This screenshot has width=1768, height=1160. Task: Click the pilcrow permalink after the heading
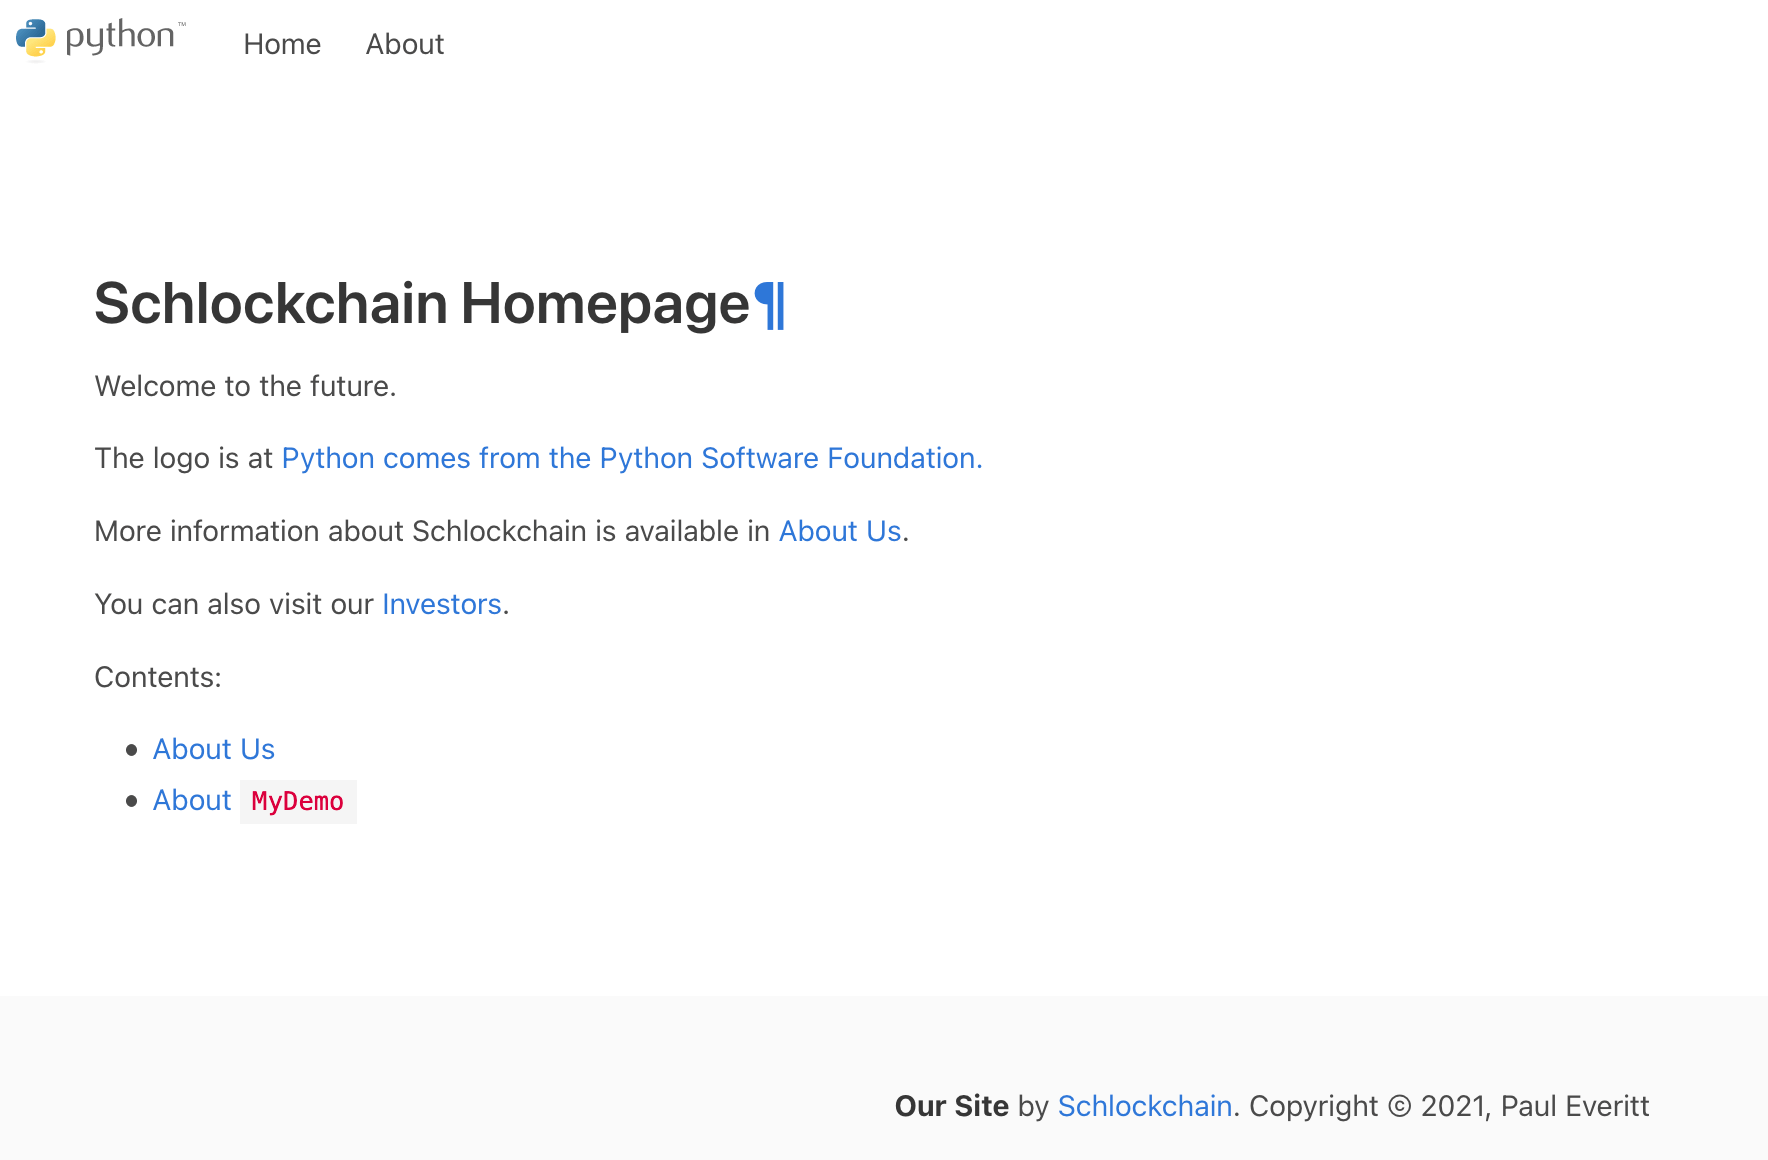[769, 305]
